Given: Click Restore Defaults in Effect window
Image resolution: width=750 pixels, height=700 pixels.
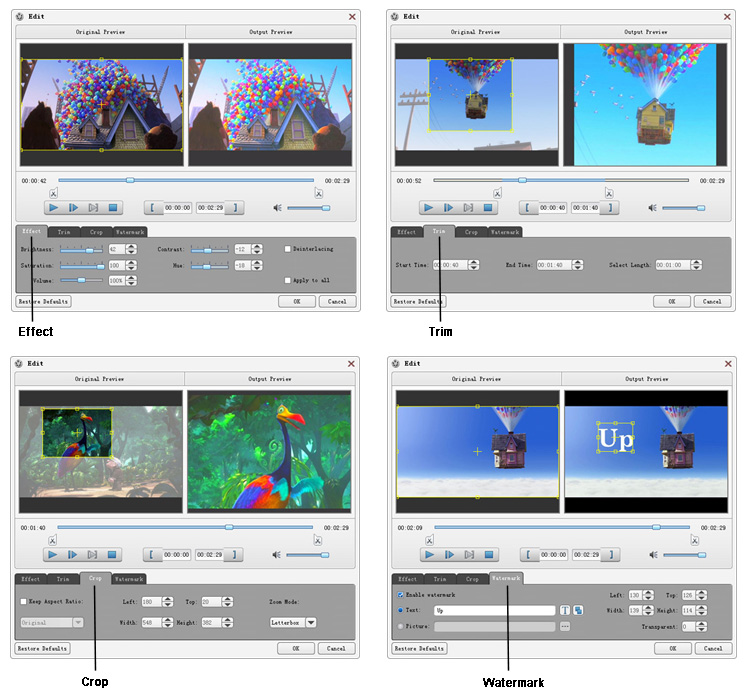Looking at the screenshot, I should tap(44, 301).
